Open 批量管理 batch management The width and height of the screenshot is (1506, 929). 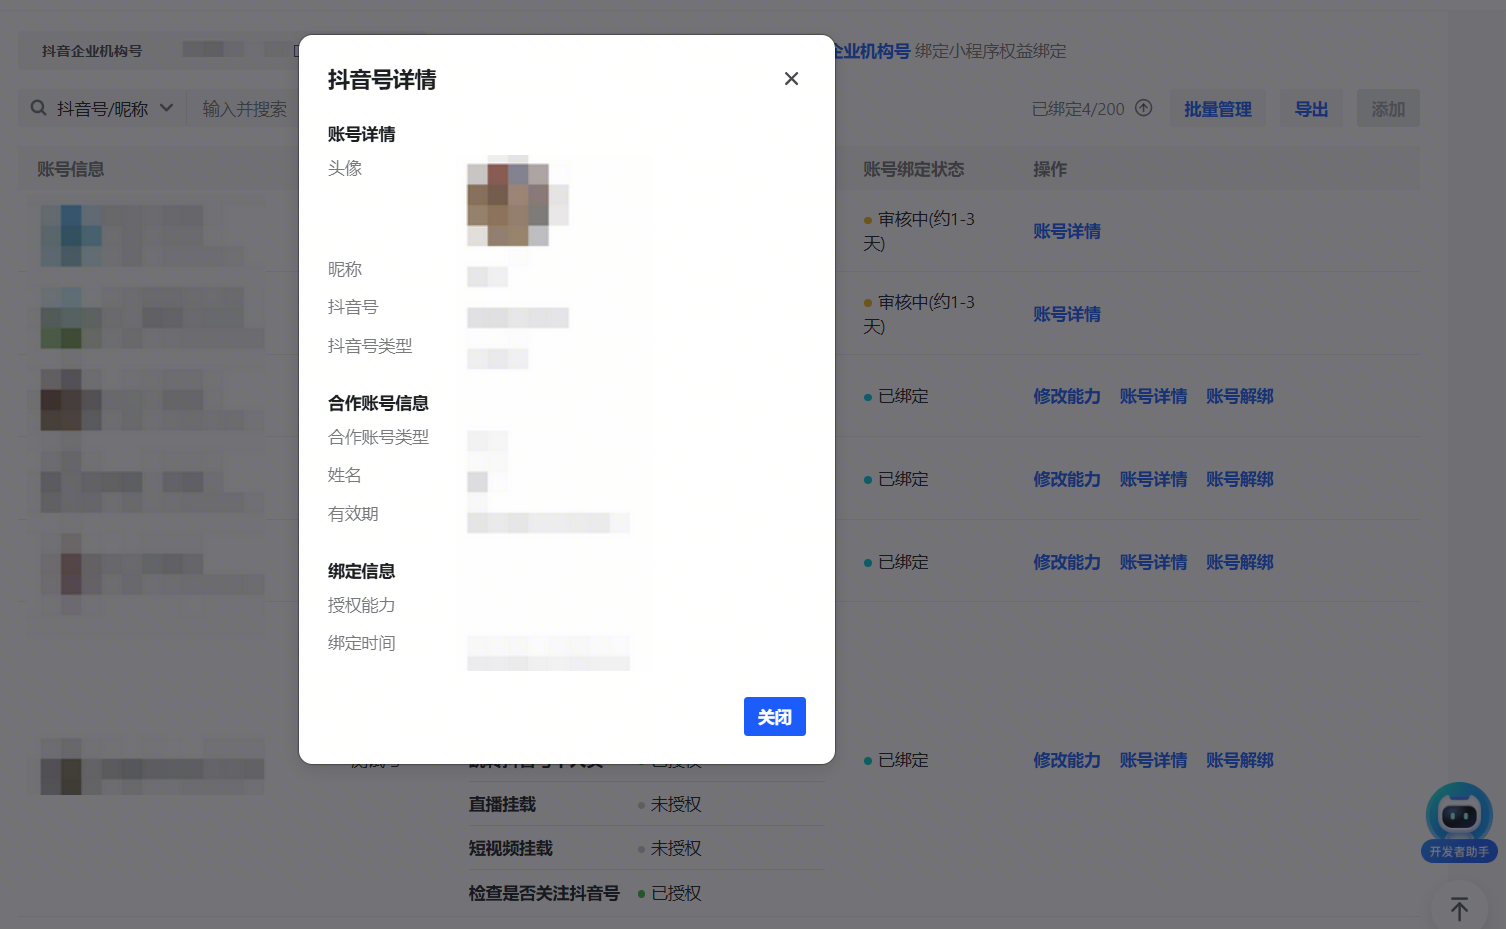[x=1217, y=109]
